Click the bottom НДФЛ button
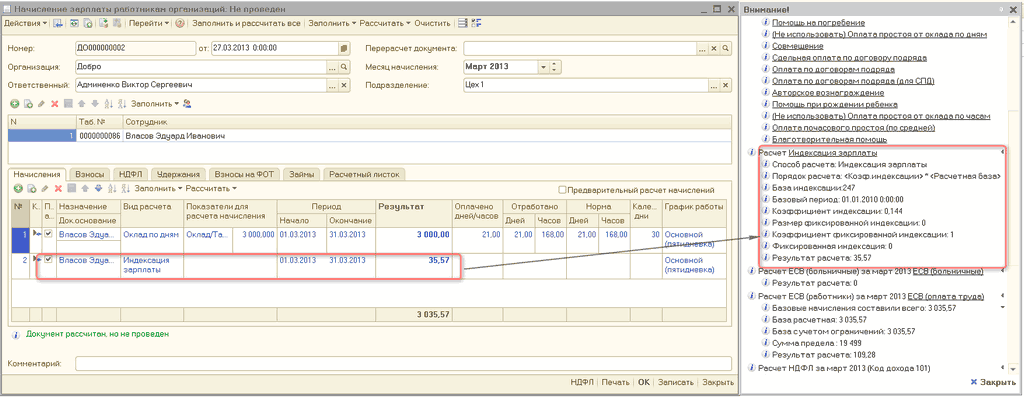Image resolution: width=1024 pixels, height=398 pixels. 581,383
